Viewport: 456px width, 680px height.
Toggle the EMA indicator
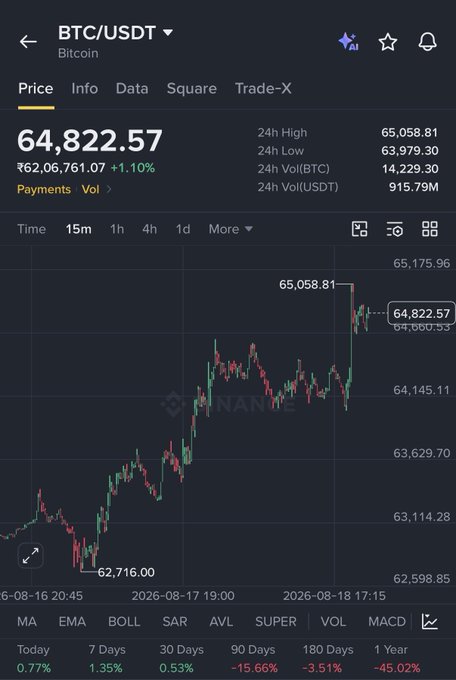click(72, 621)
